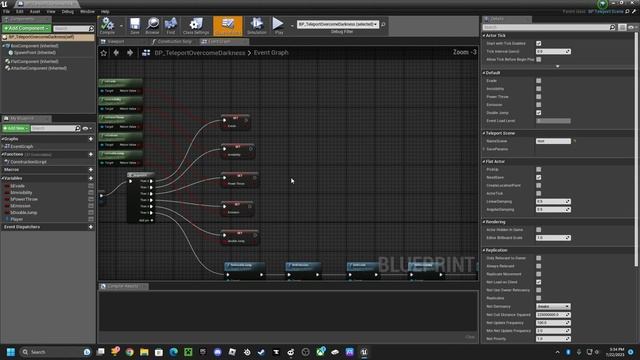Click the grid icon before breadcrumb

146,53
